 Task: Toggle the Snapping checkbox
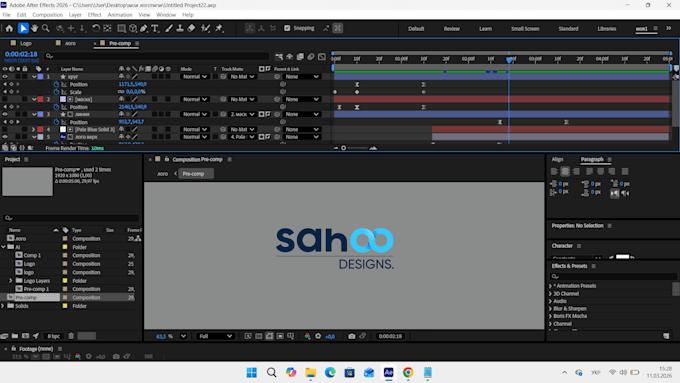pyautogui.click(x=287, y=28)
